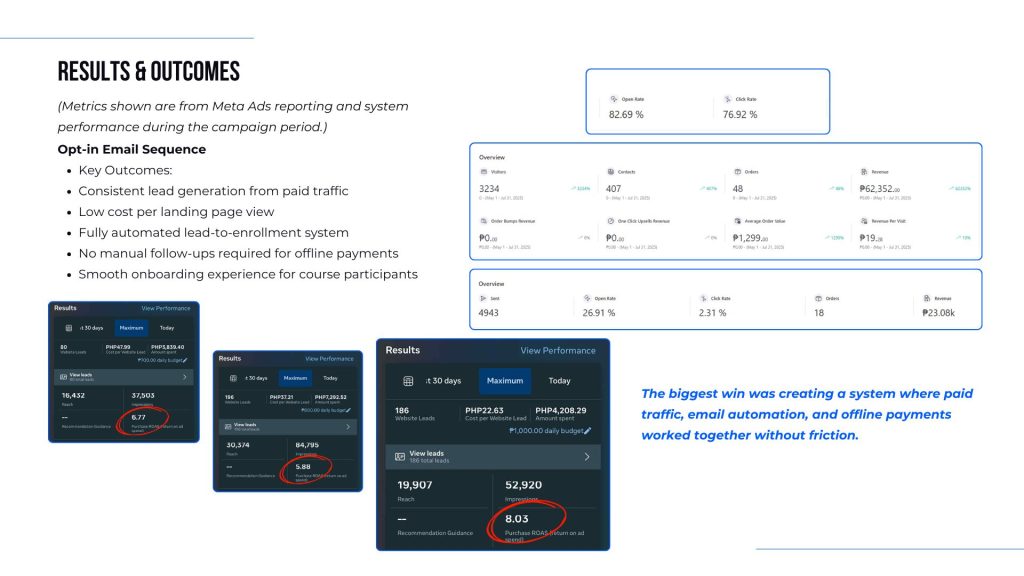Screen dimensions: 1024x576
Task: Click the 82.69 % Open Rate metric
Action: coord(626,115)
